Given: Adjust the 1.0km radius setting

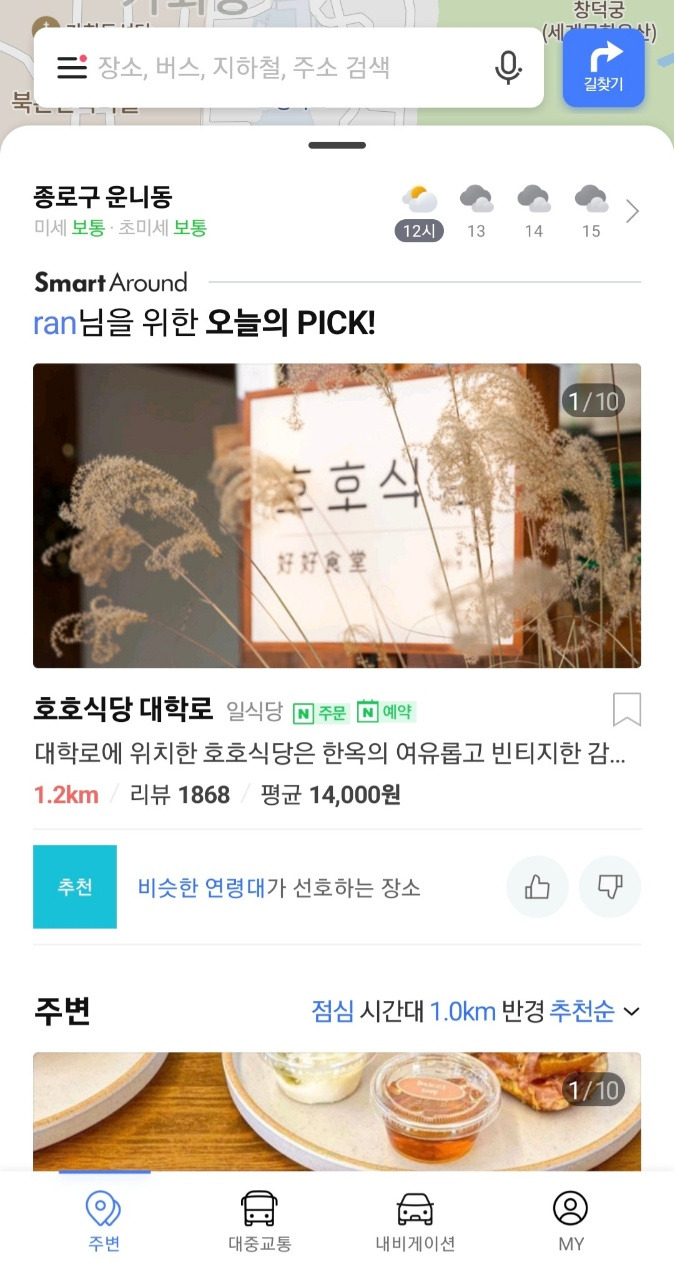Looking at the screenshot, I should click(x=463, y=1011).
